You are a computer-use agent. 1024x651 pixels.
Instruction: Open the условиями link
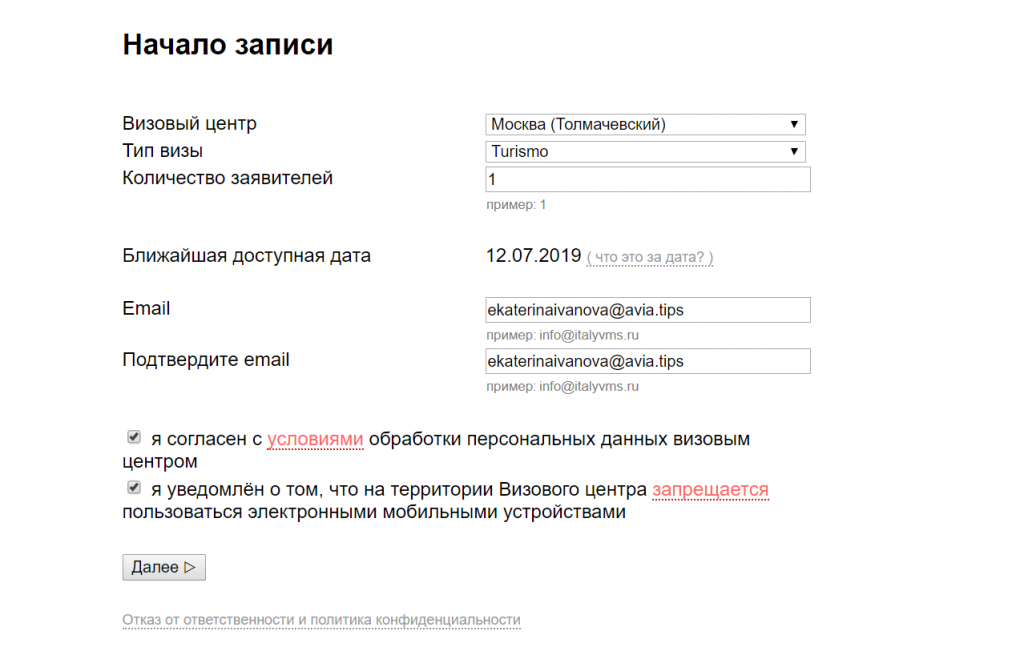point(315,439)
